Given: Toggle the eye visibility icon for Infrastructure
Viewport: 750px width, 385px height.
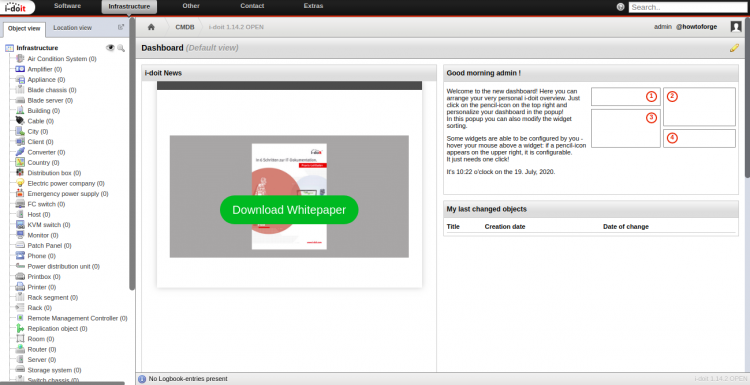Looking at the screenshot, I should tap(110, 48).
